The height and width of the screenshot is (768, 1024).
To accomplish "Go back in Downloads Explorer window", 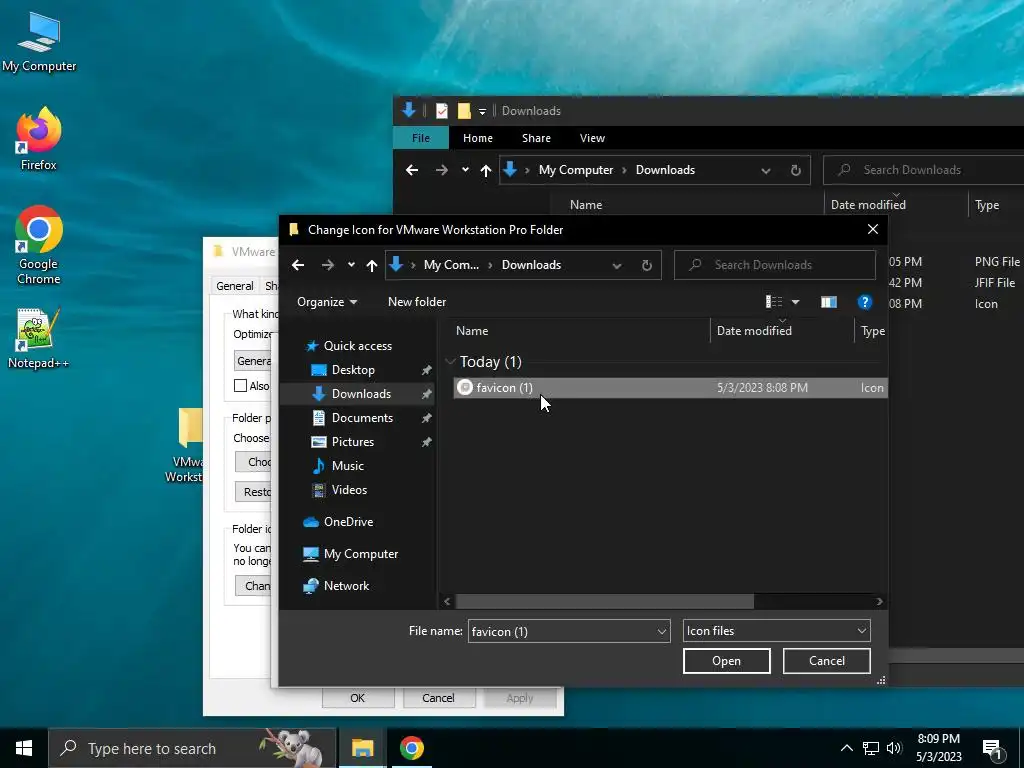I will (x=411, y=170).
